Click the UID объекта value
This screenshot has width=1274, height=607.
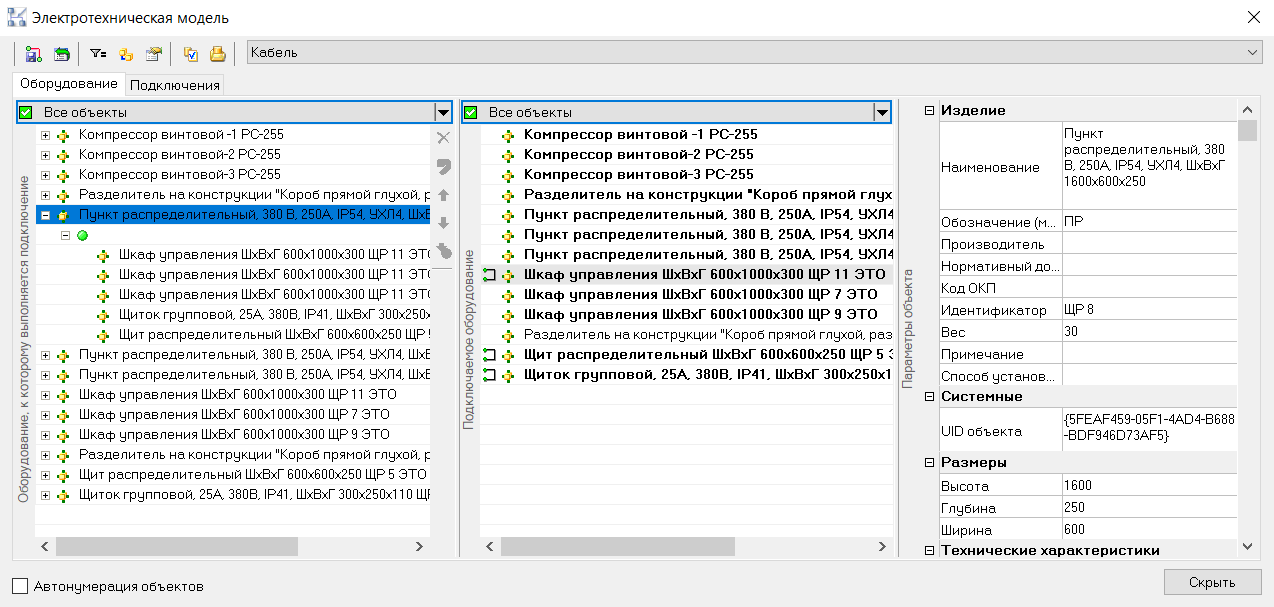[1149, 429]
